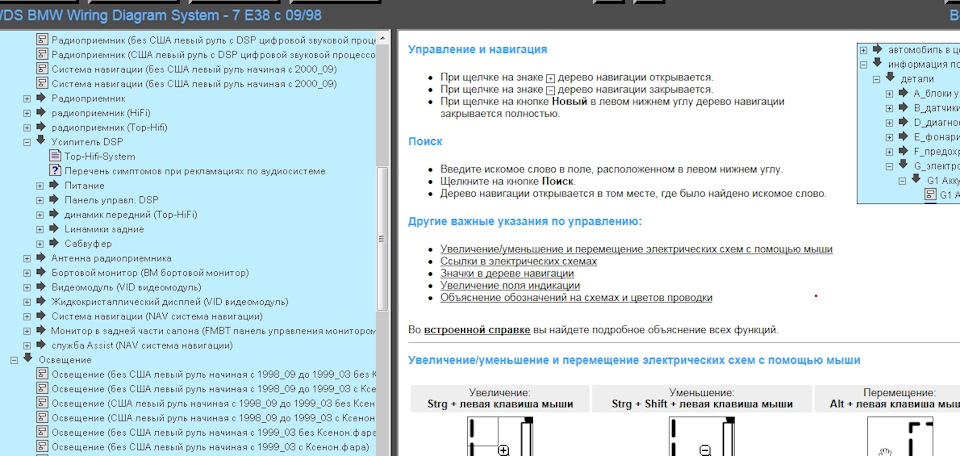Click arrow icon beside Система навигации (NAV система навигации)
This screenshot has height=456, width=960.
(42, 316)
